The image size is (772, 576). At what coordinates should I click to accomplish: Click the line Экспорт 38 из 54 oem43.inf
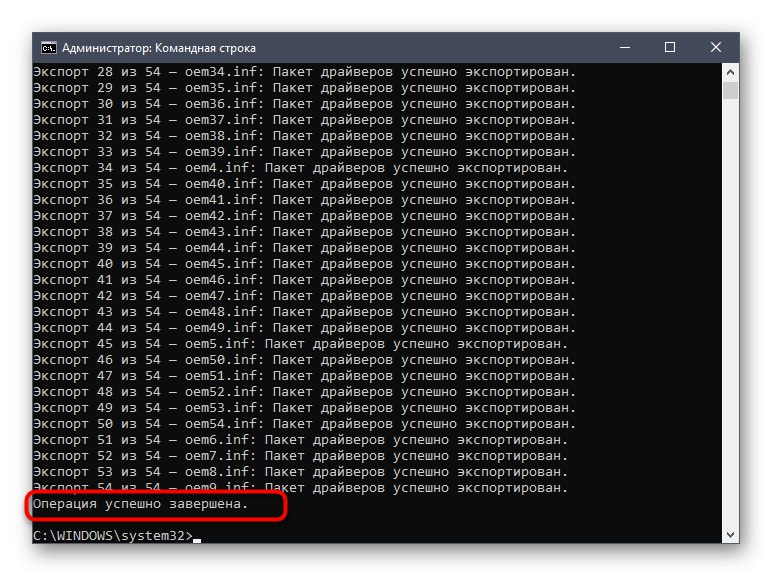(x=304, y=232)
